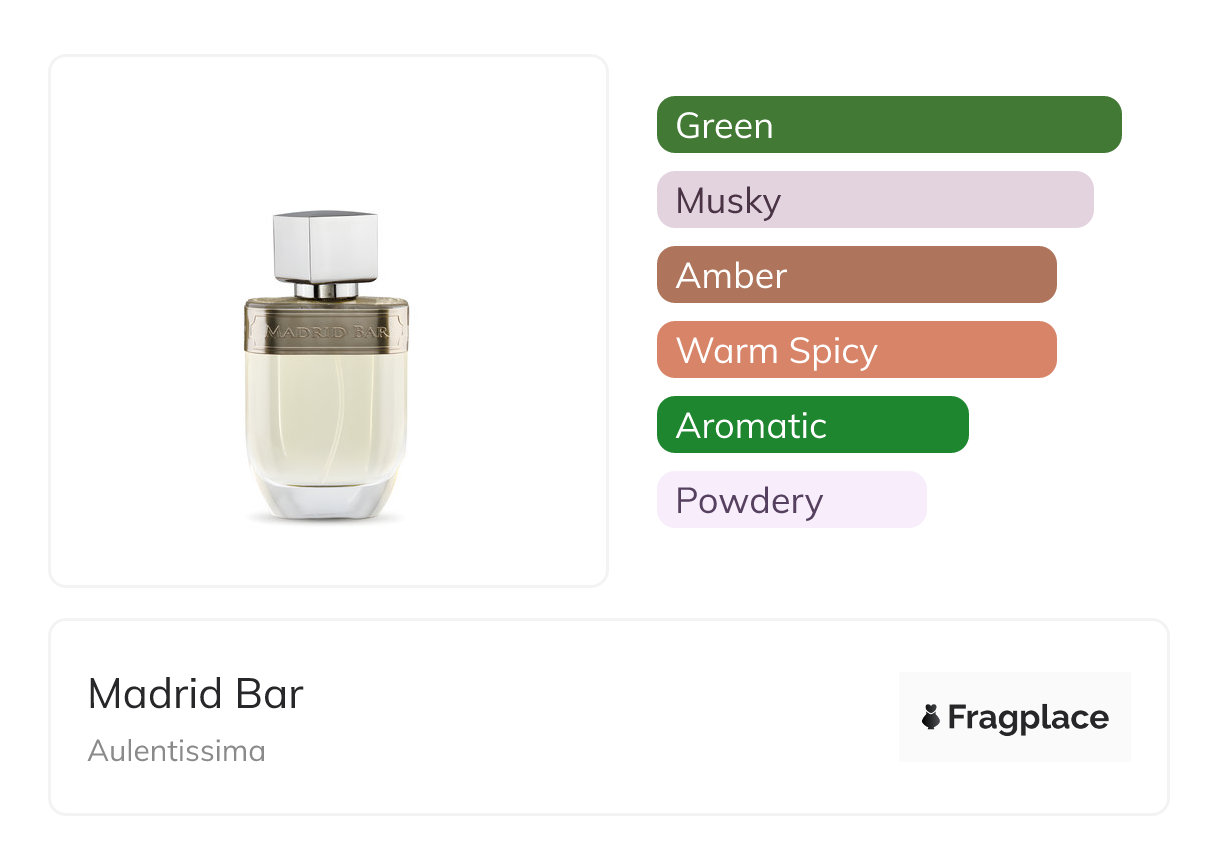
Task: Open the Aulentissima brand name link
Action: 177,750
